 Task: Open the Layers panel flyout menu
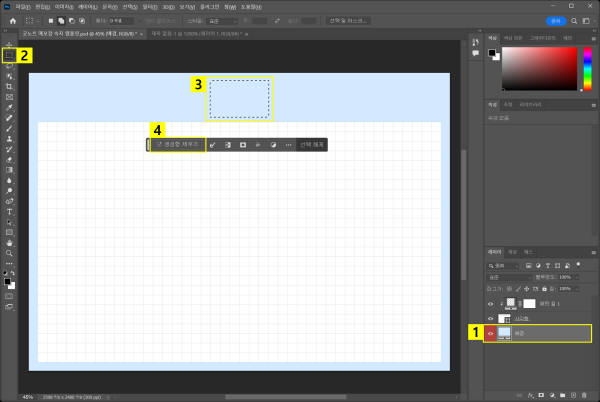[593, 252]
